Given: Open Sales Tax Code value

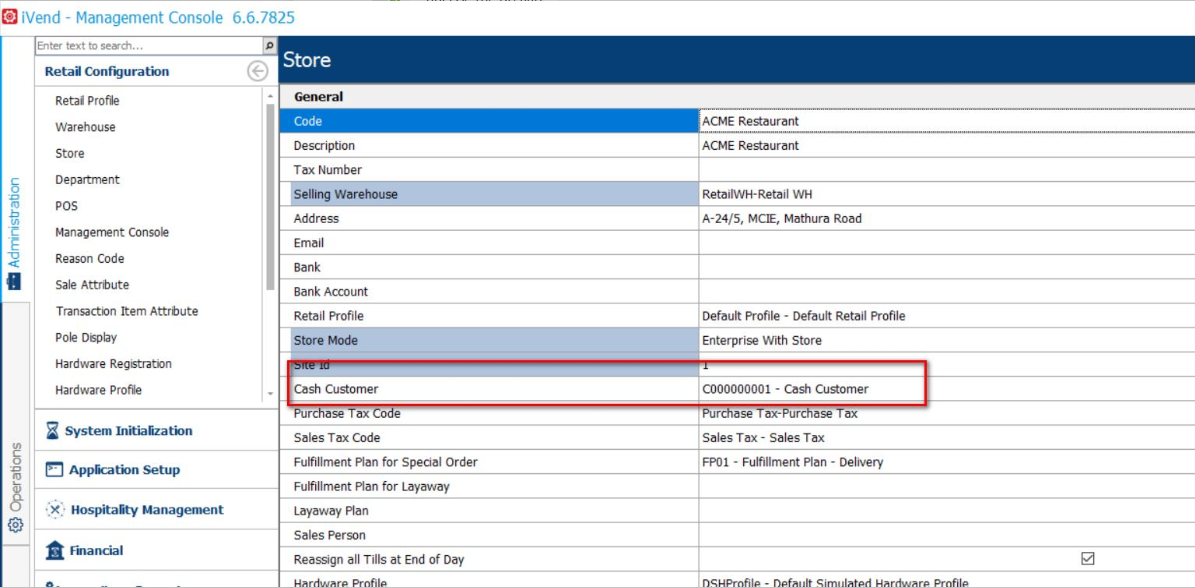Looking at the screenshot, I should (947, 438).
